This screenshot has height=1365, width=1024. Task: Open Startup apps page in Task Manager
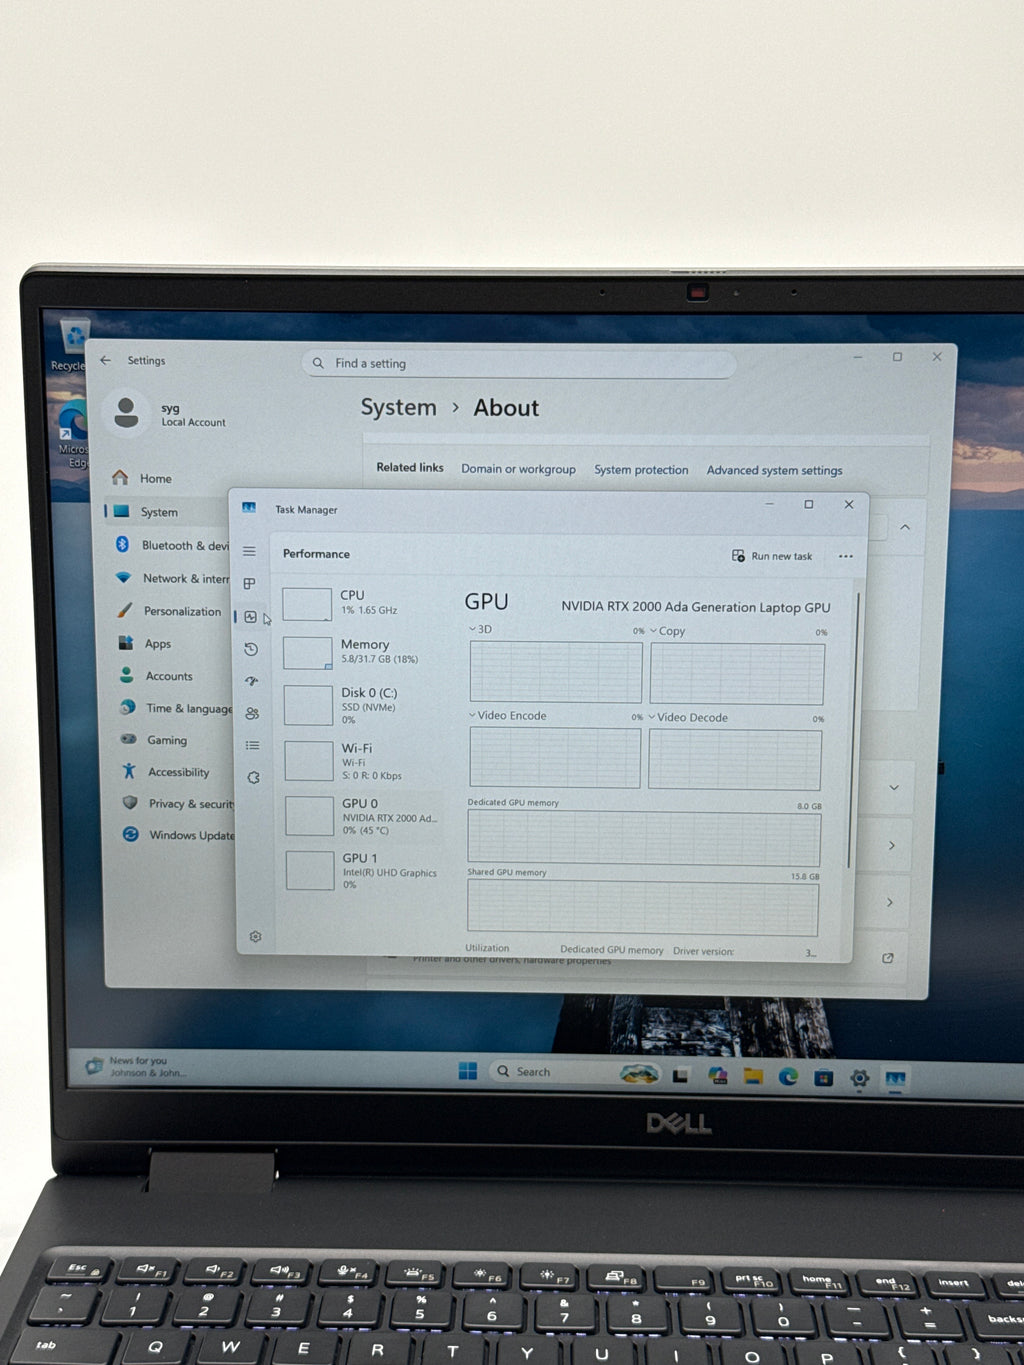(x=252, y=681)
